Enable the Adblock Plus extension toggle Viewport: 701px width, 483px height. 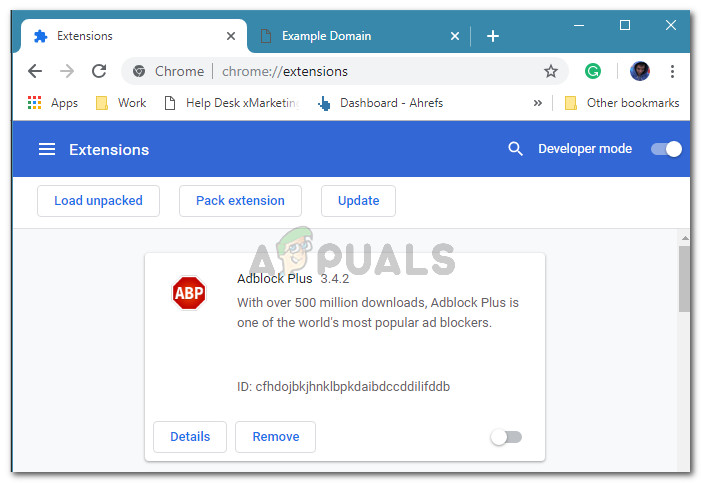pyautogui.click(x=506, y=437)
